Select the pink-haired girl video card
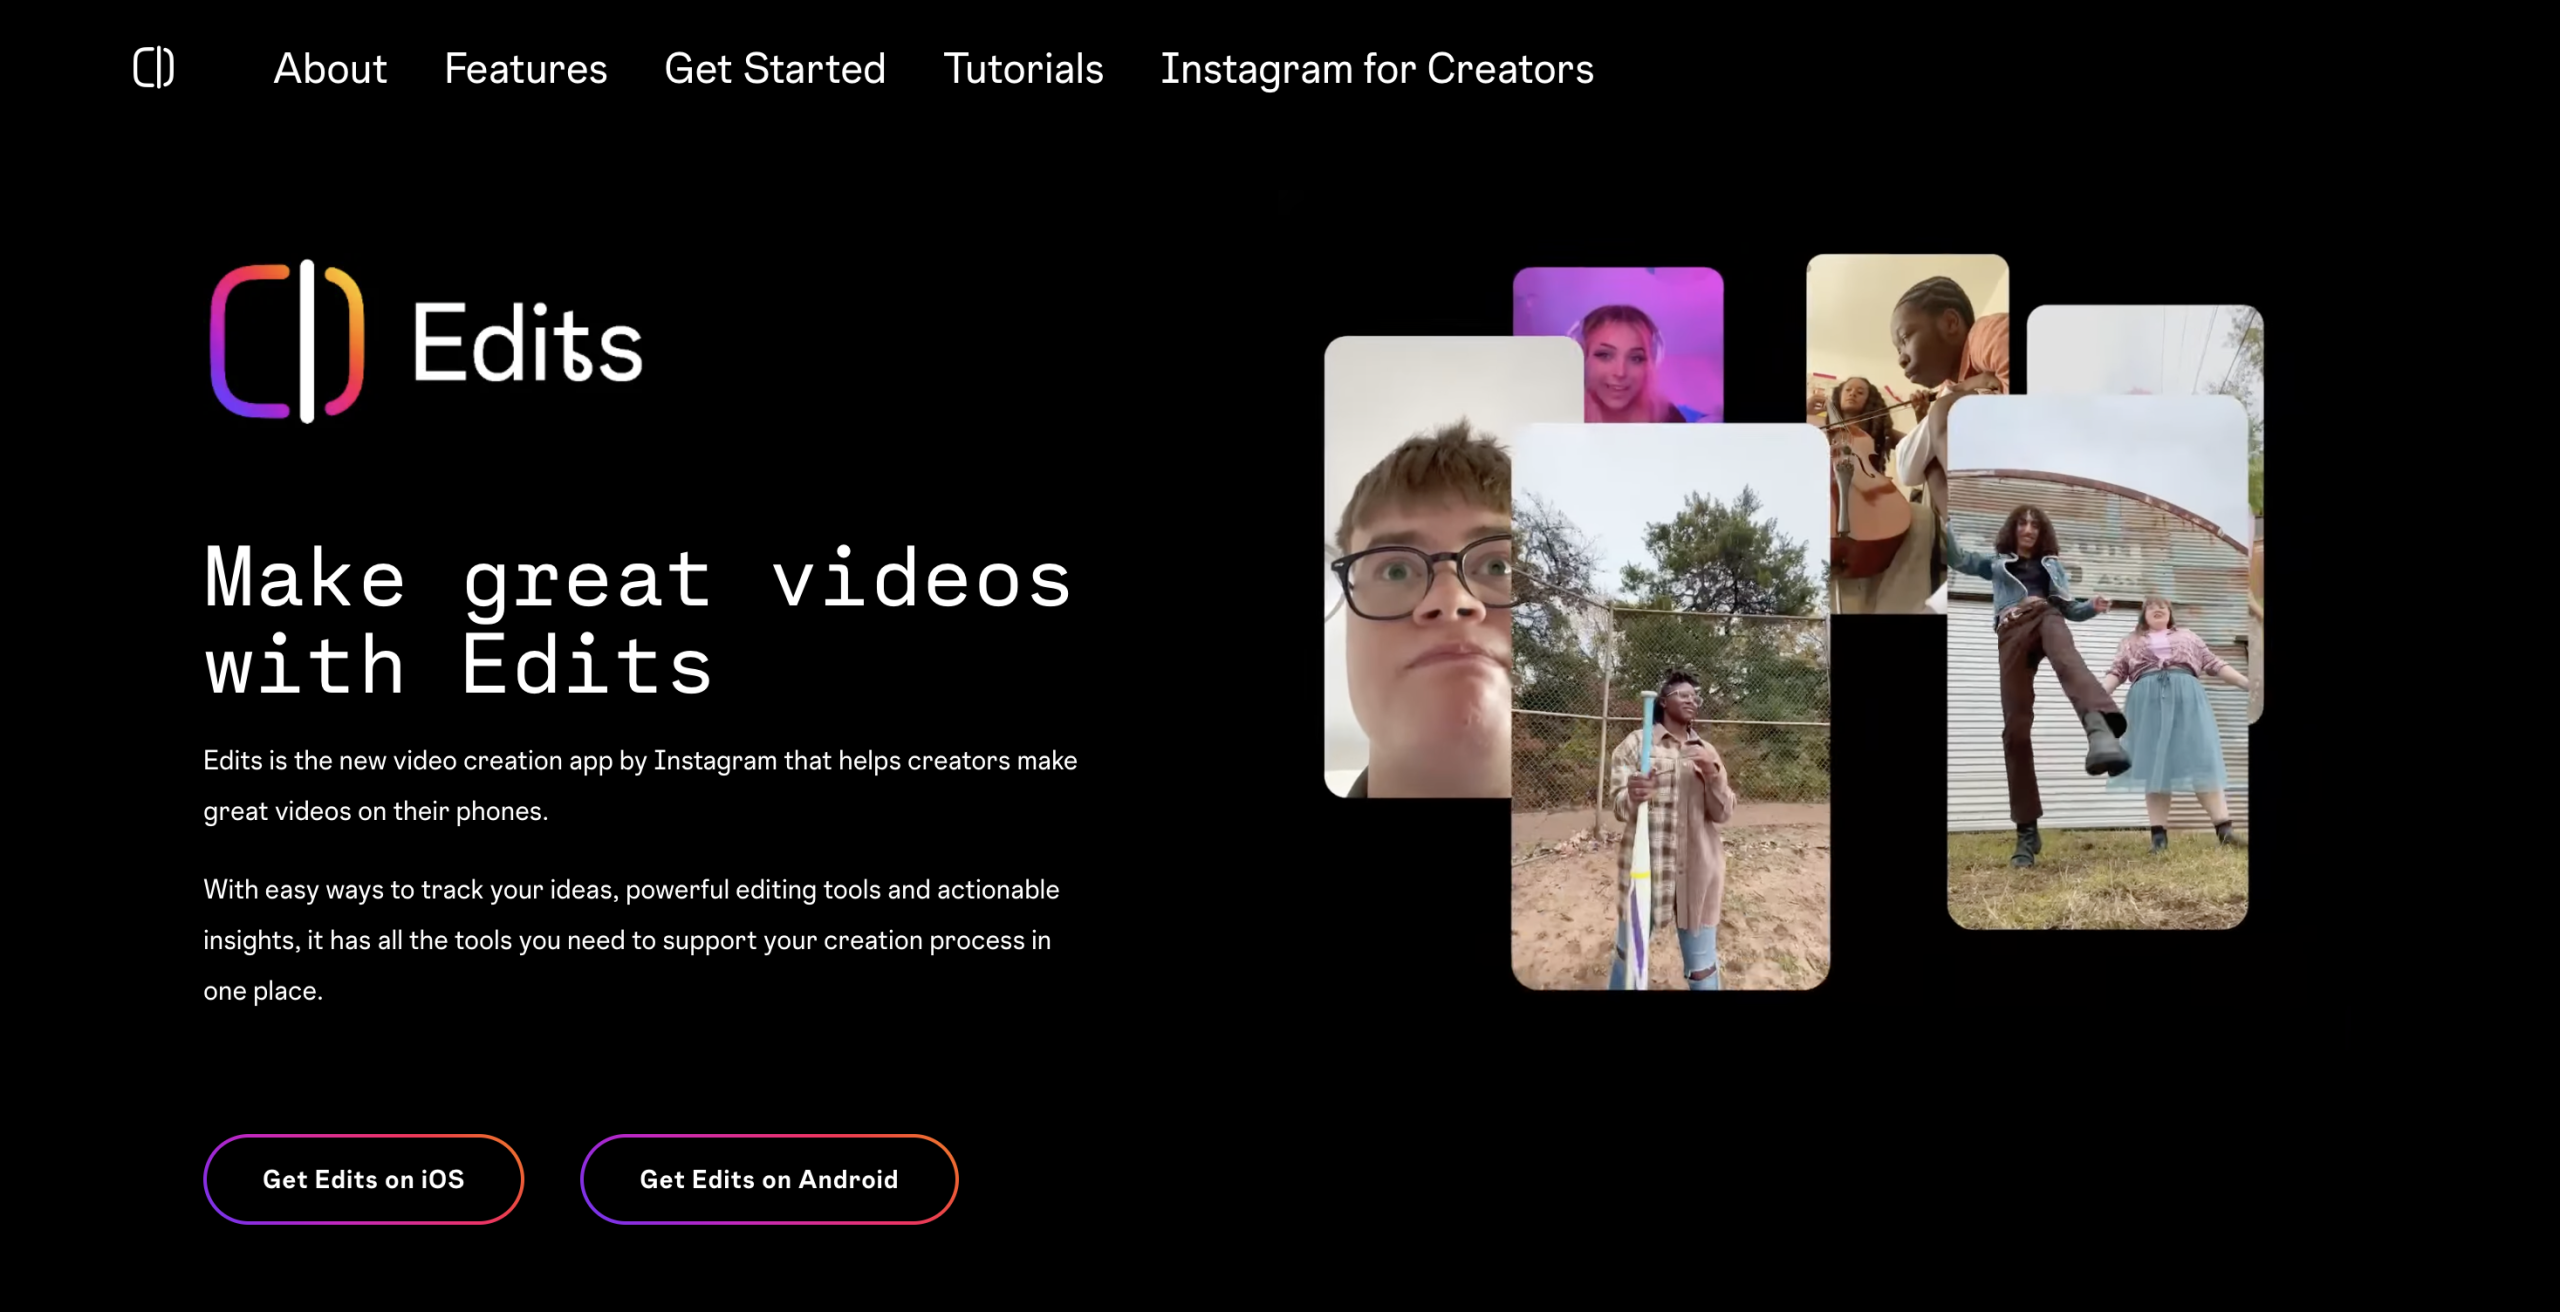The height and width of the screenshot is (1312, 2560). coord(1618,344)
